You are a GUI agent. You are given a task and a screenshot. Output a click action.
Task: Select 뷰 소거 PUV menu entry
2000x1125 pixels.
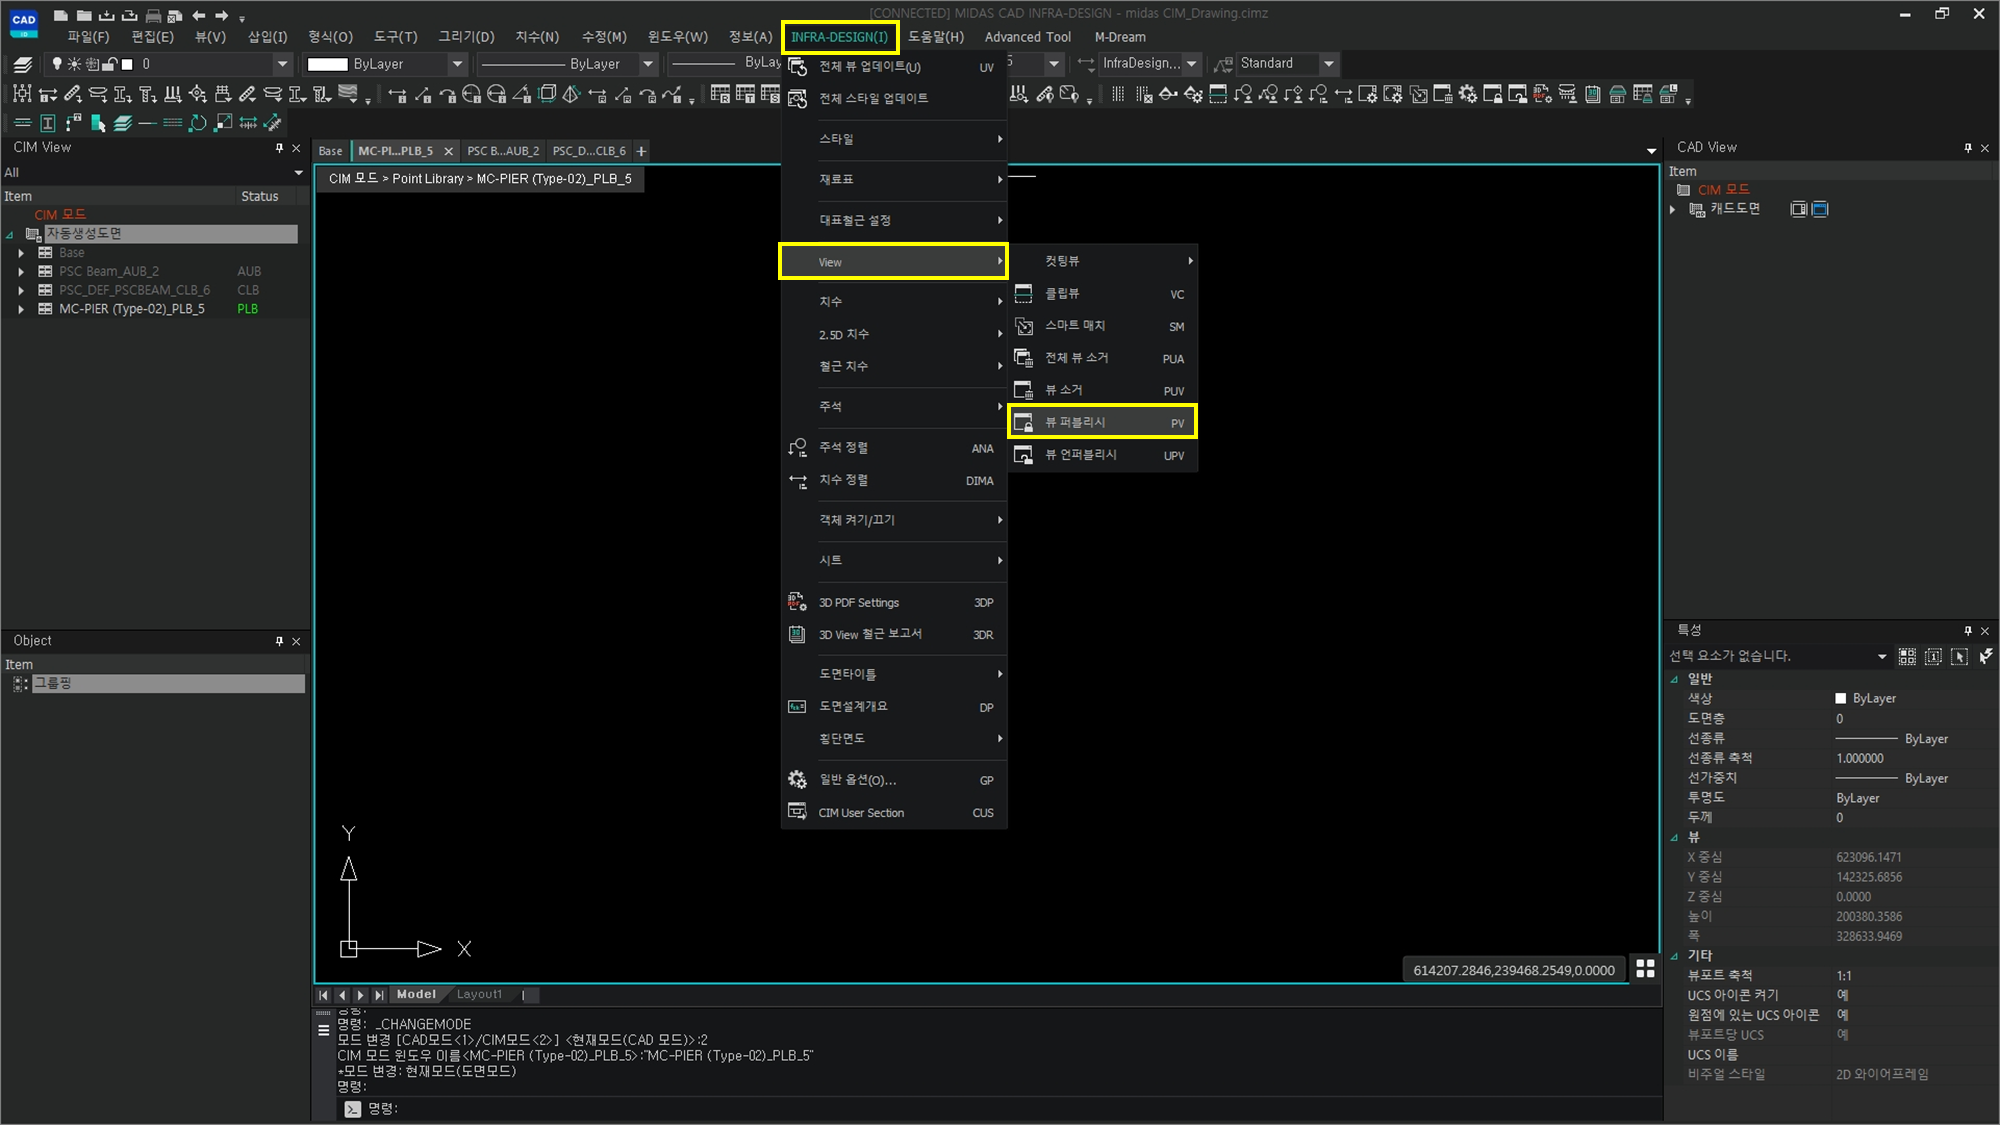tap(1102, 390)
